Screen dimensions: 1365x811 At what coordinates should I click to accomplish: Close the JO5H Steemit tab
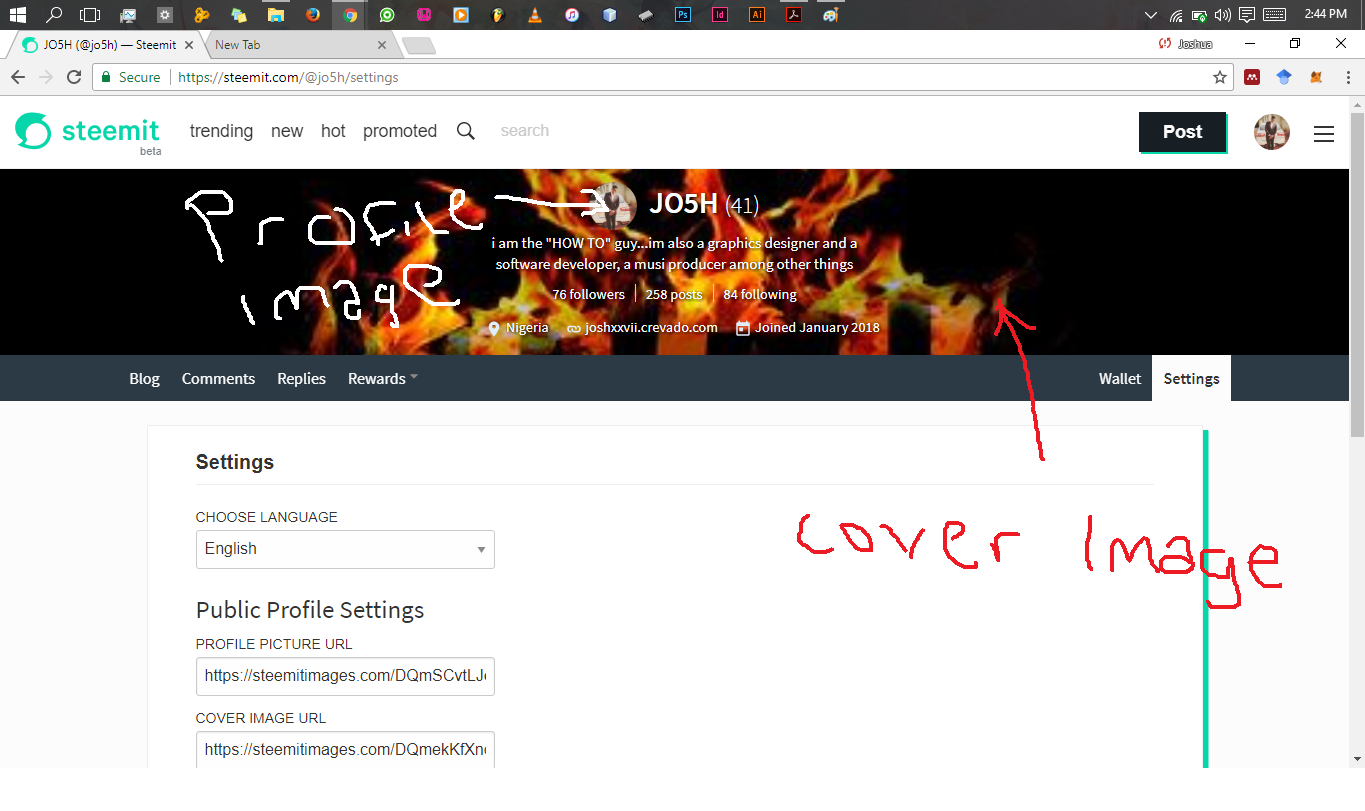[x=190, y=45]
